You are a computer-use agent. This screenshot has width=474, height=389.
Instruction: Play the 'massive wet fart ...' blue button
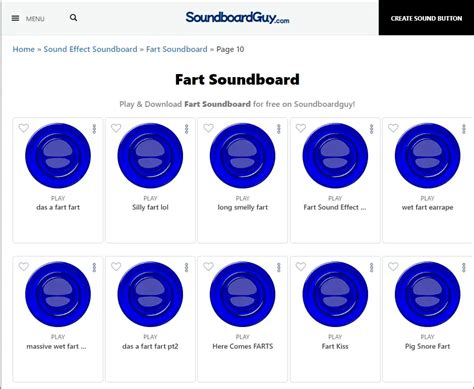pos(58,294)
